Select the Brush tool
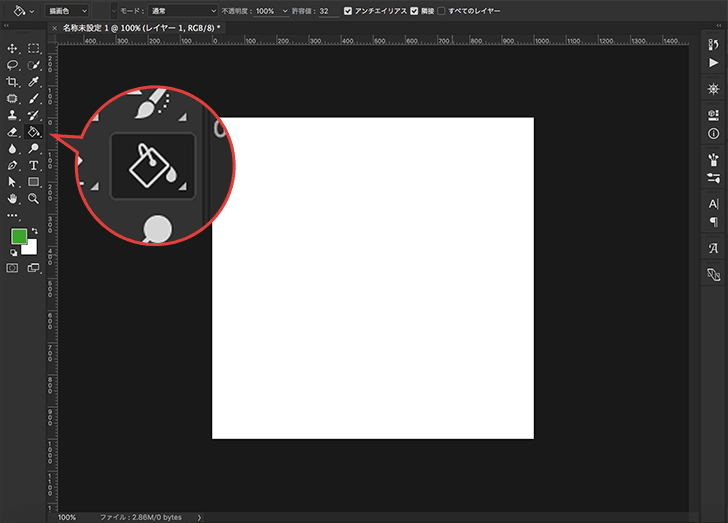728x523 pixels. tap(33, 98)
